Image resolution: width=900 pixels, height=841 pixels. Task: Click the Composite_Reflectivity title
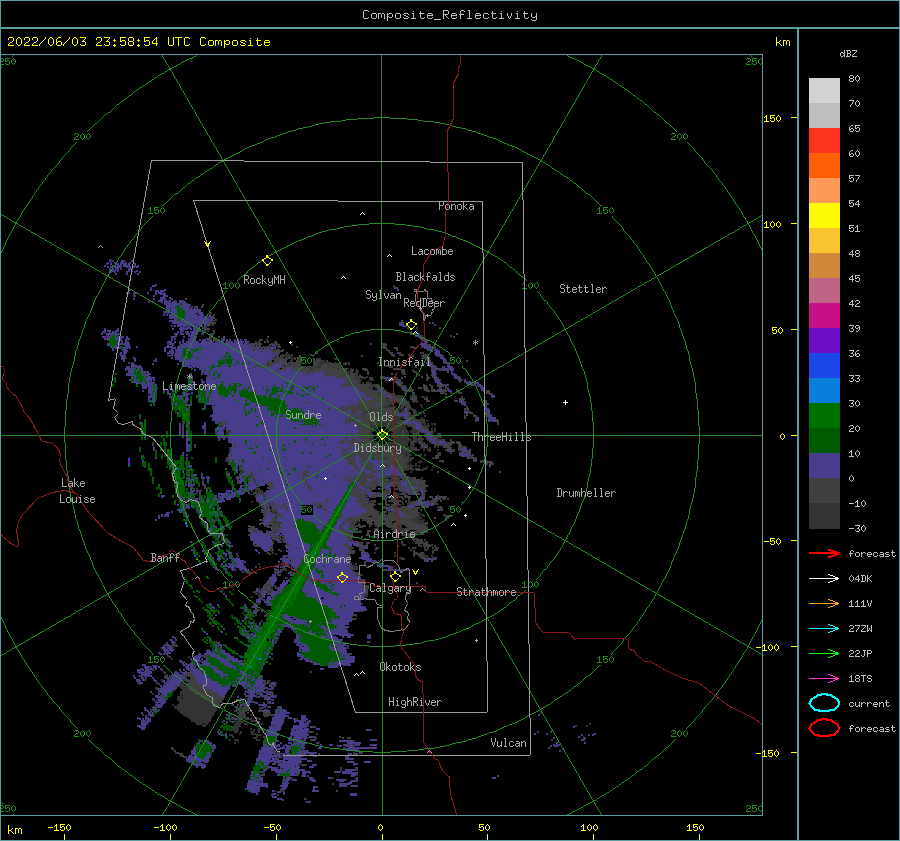click(x=450, y=15)
